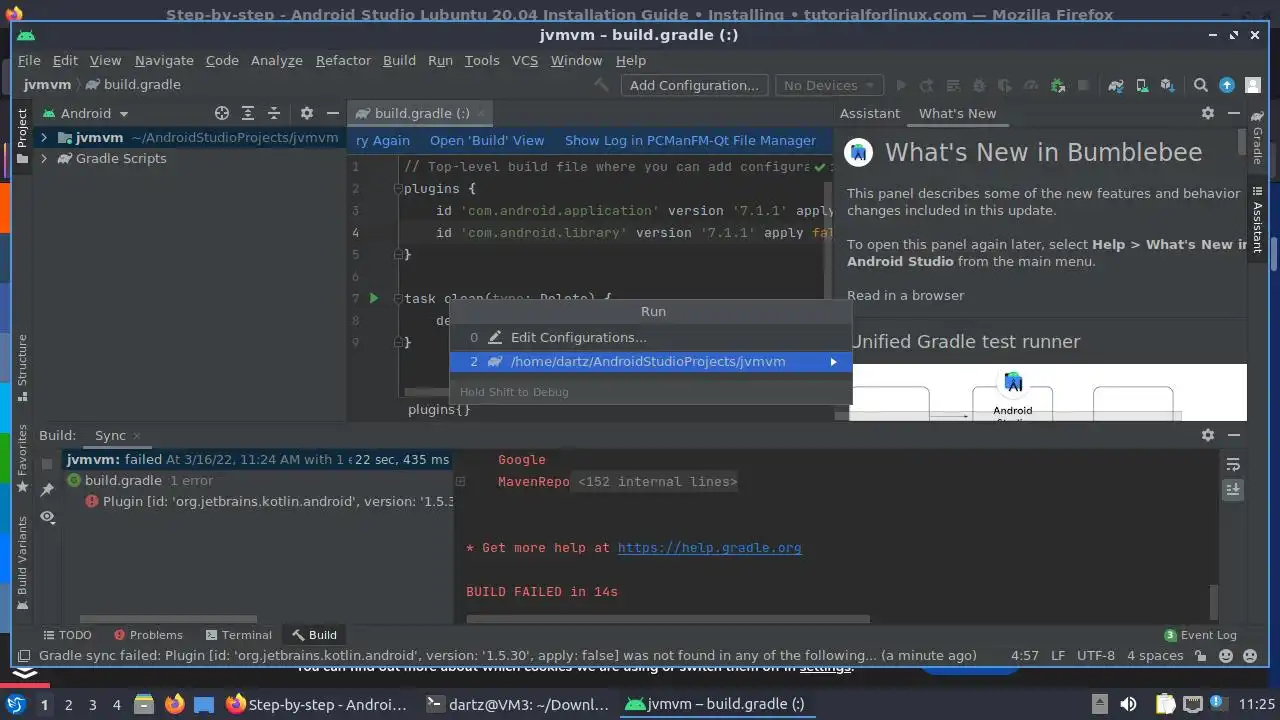Open the Android project view dropdown
Screen dimensions: 1280x720
(85, 113)
